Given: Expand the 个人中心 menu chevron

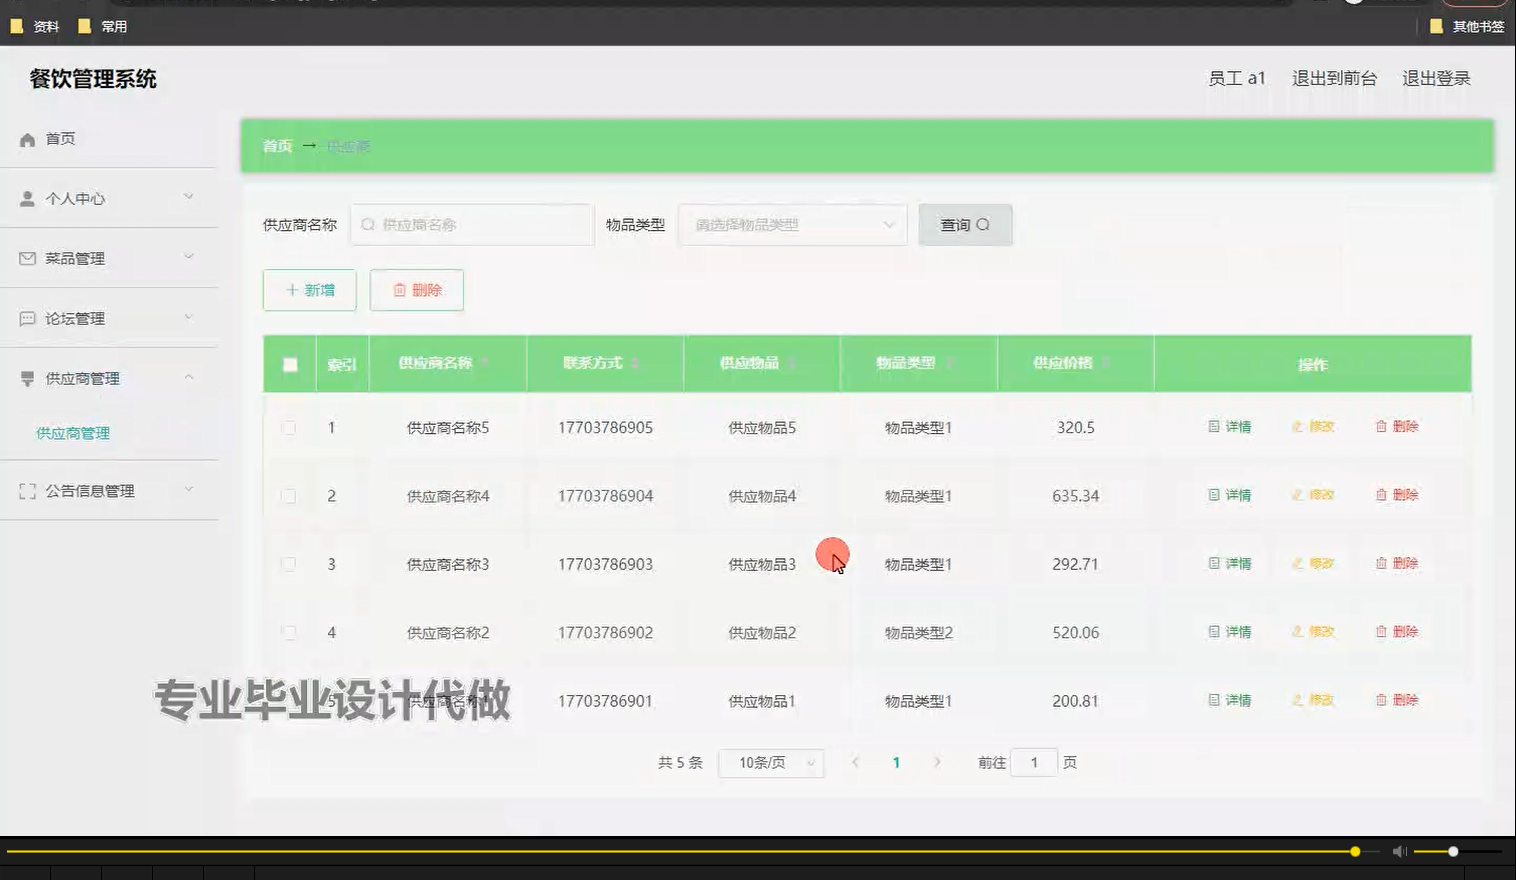Looking at the screenshot, I should coord(188,197).
